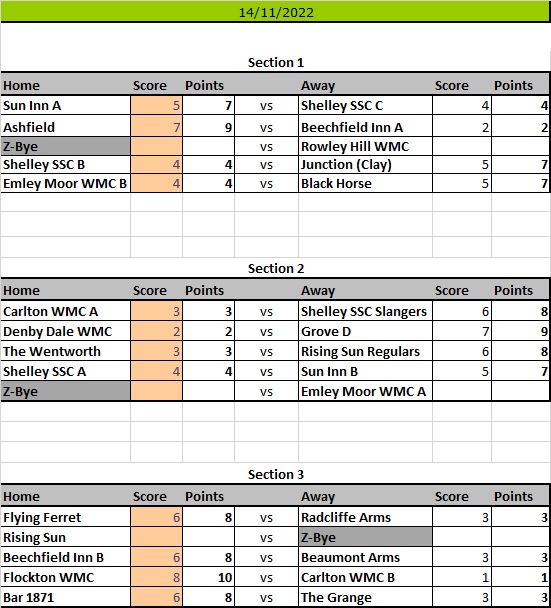The height and width of the screenshot is (608, 551).
Task: Select the empty orange score cell beside Section 2 Z-Bye
Action: 156,391
